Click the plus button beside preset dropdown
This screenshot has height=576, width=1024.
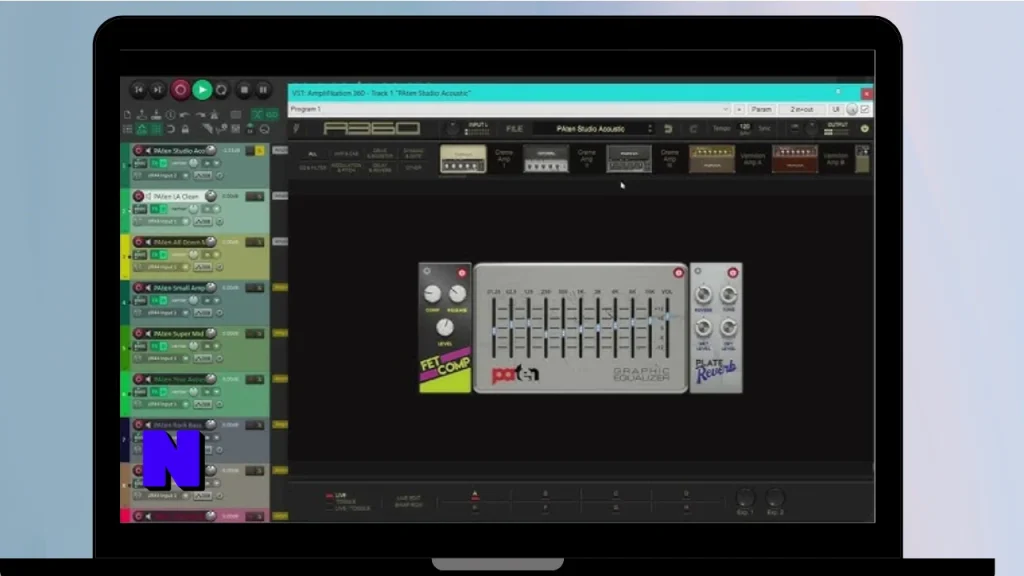click(739, 110)
